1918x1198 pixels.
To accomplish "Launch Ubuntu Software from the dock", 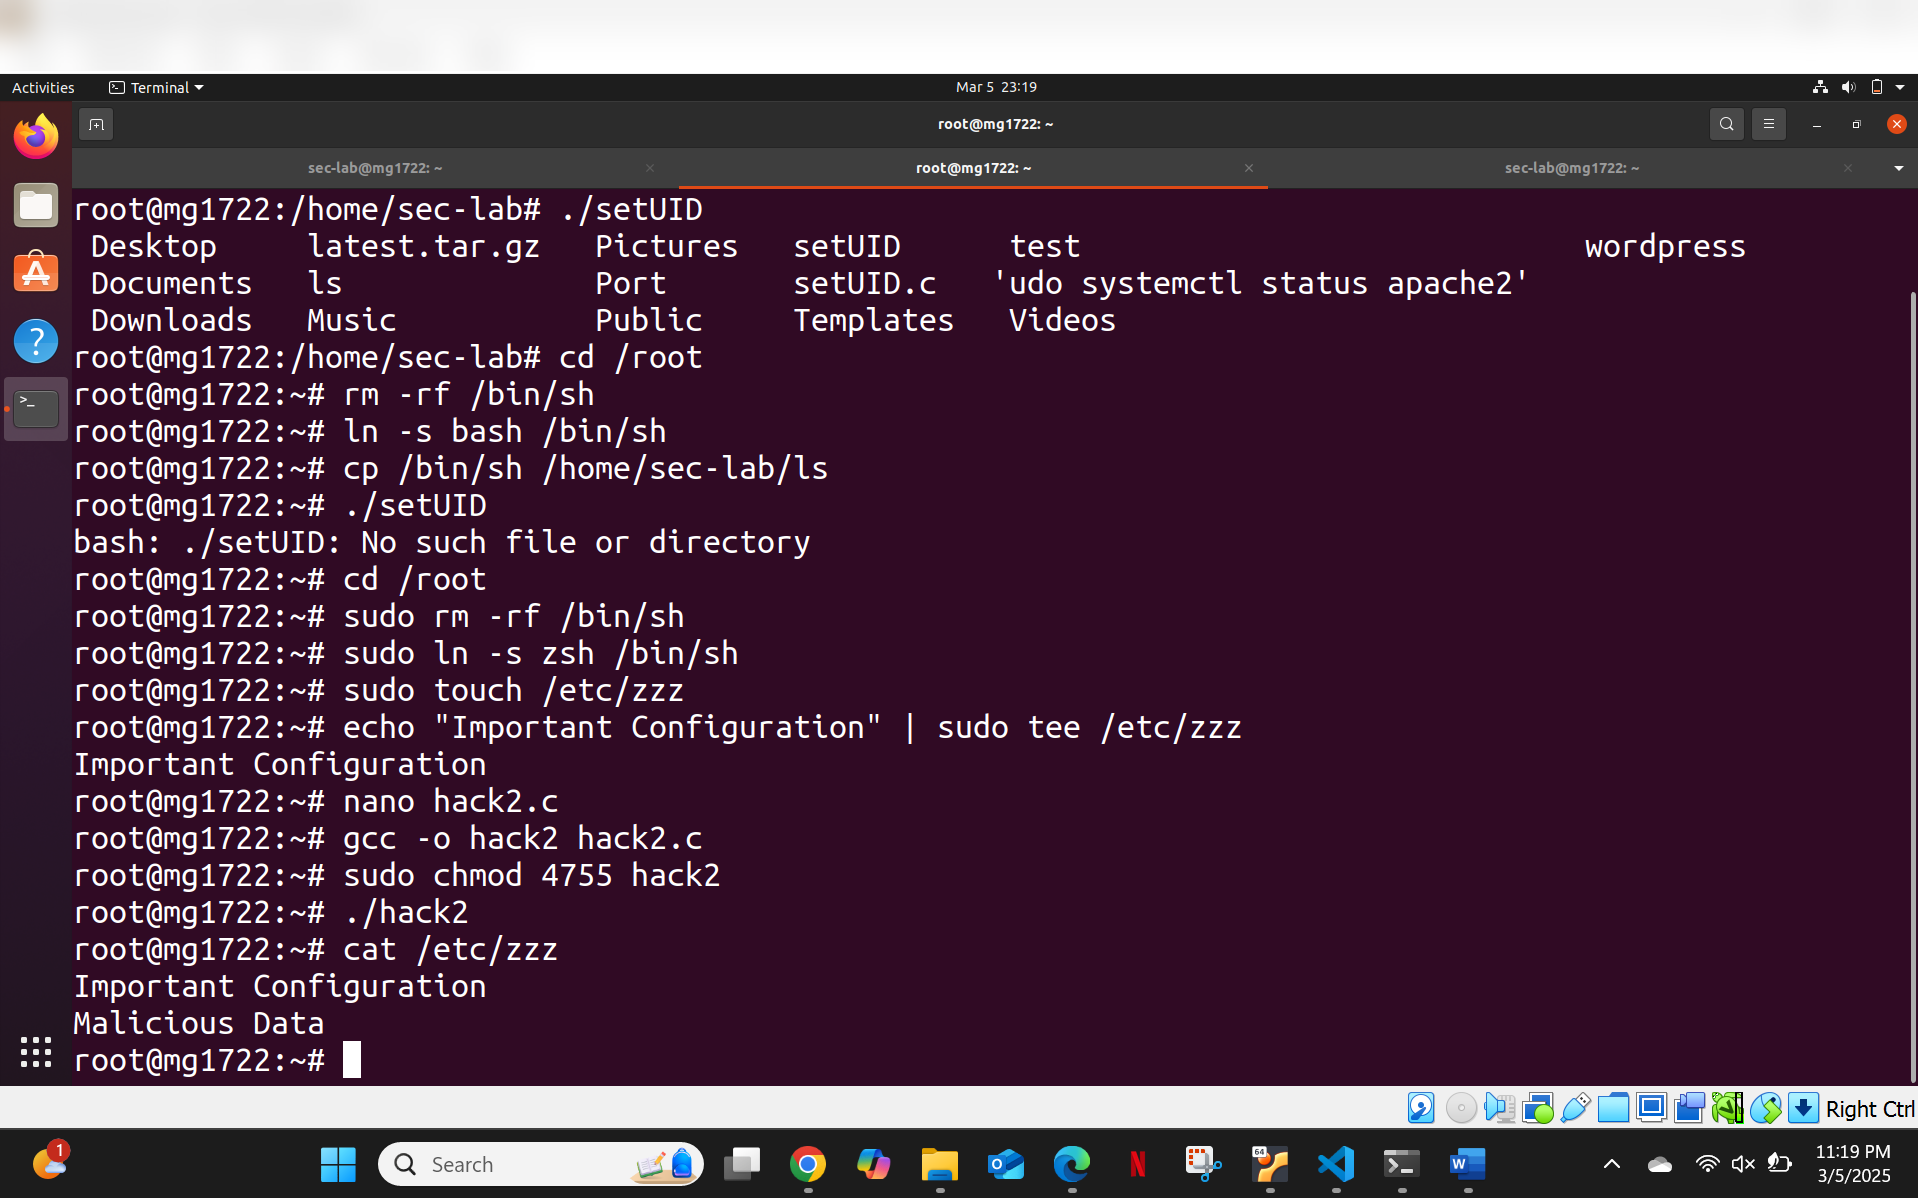I will point(36,273).
